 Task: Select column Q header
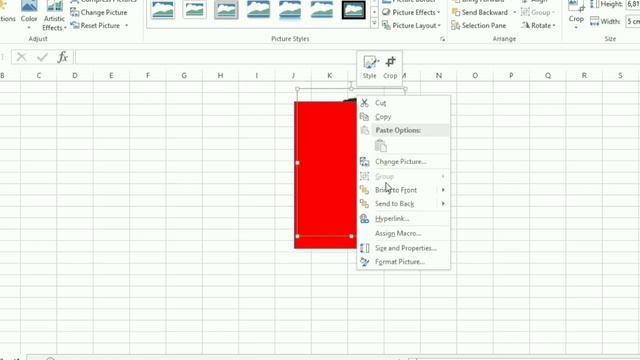click(x=547, y=76)
